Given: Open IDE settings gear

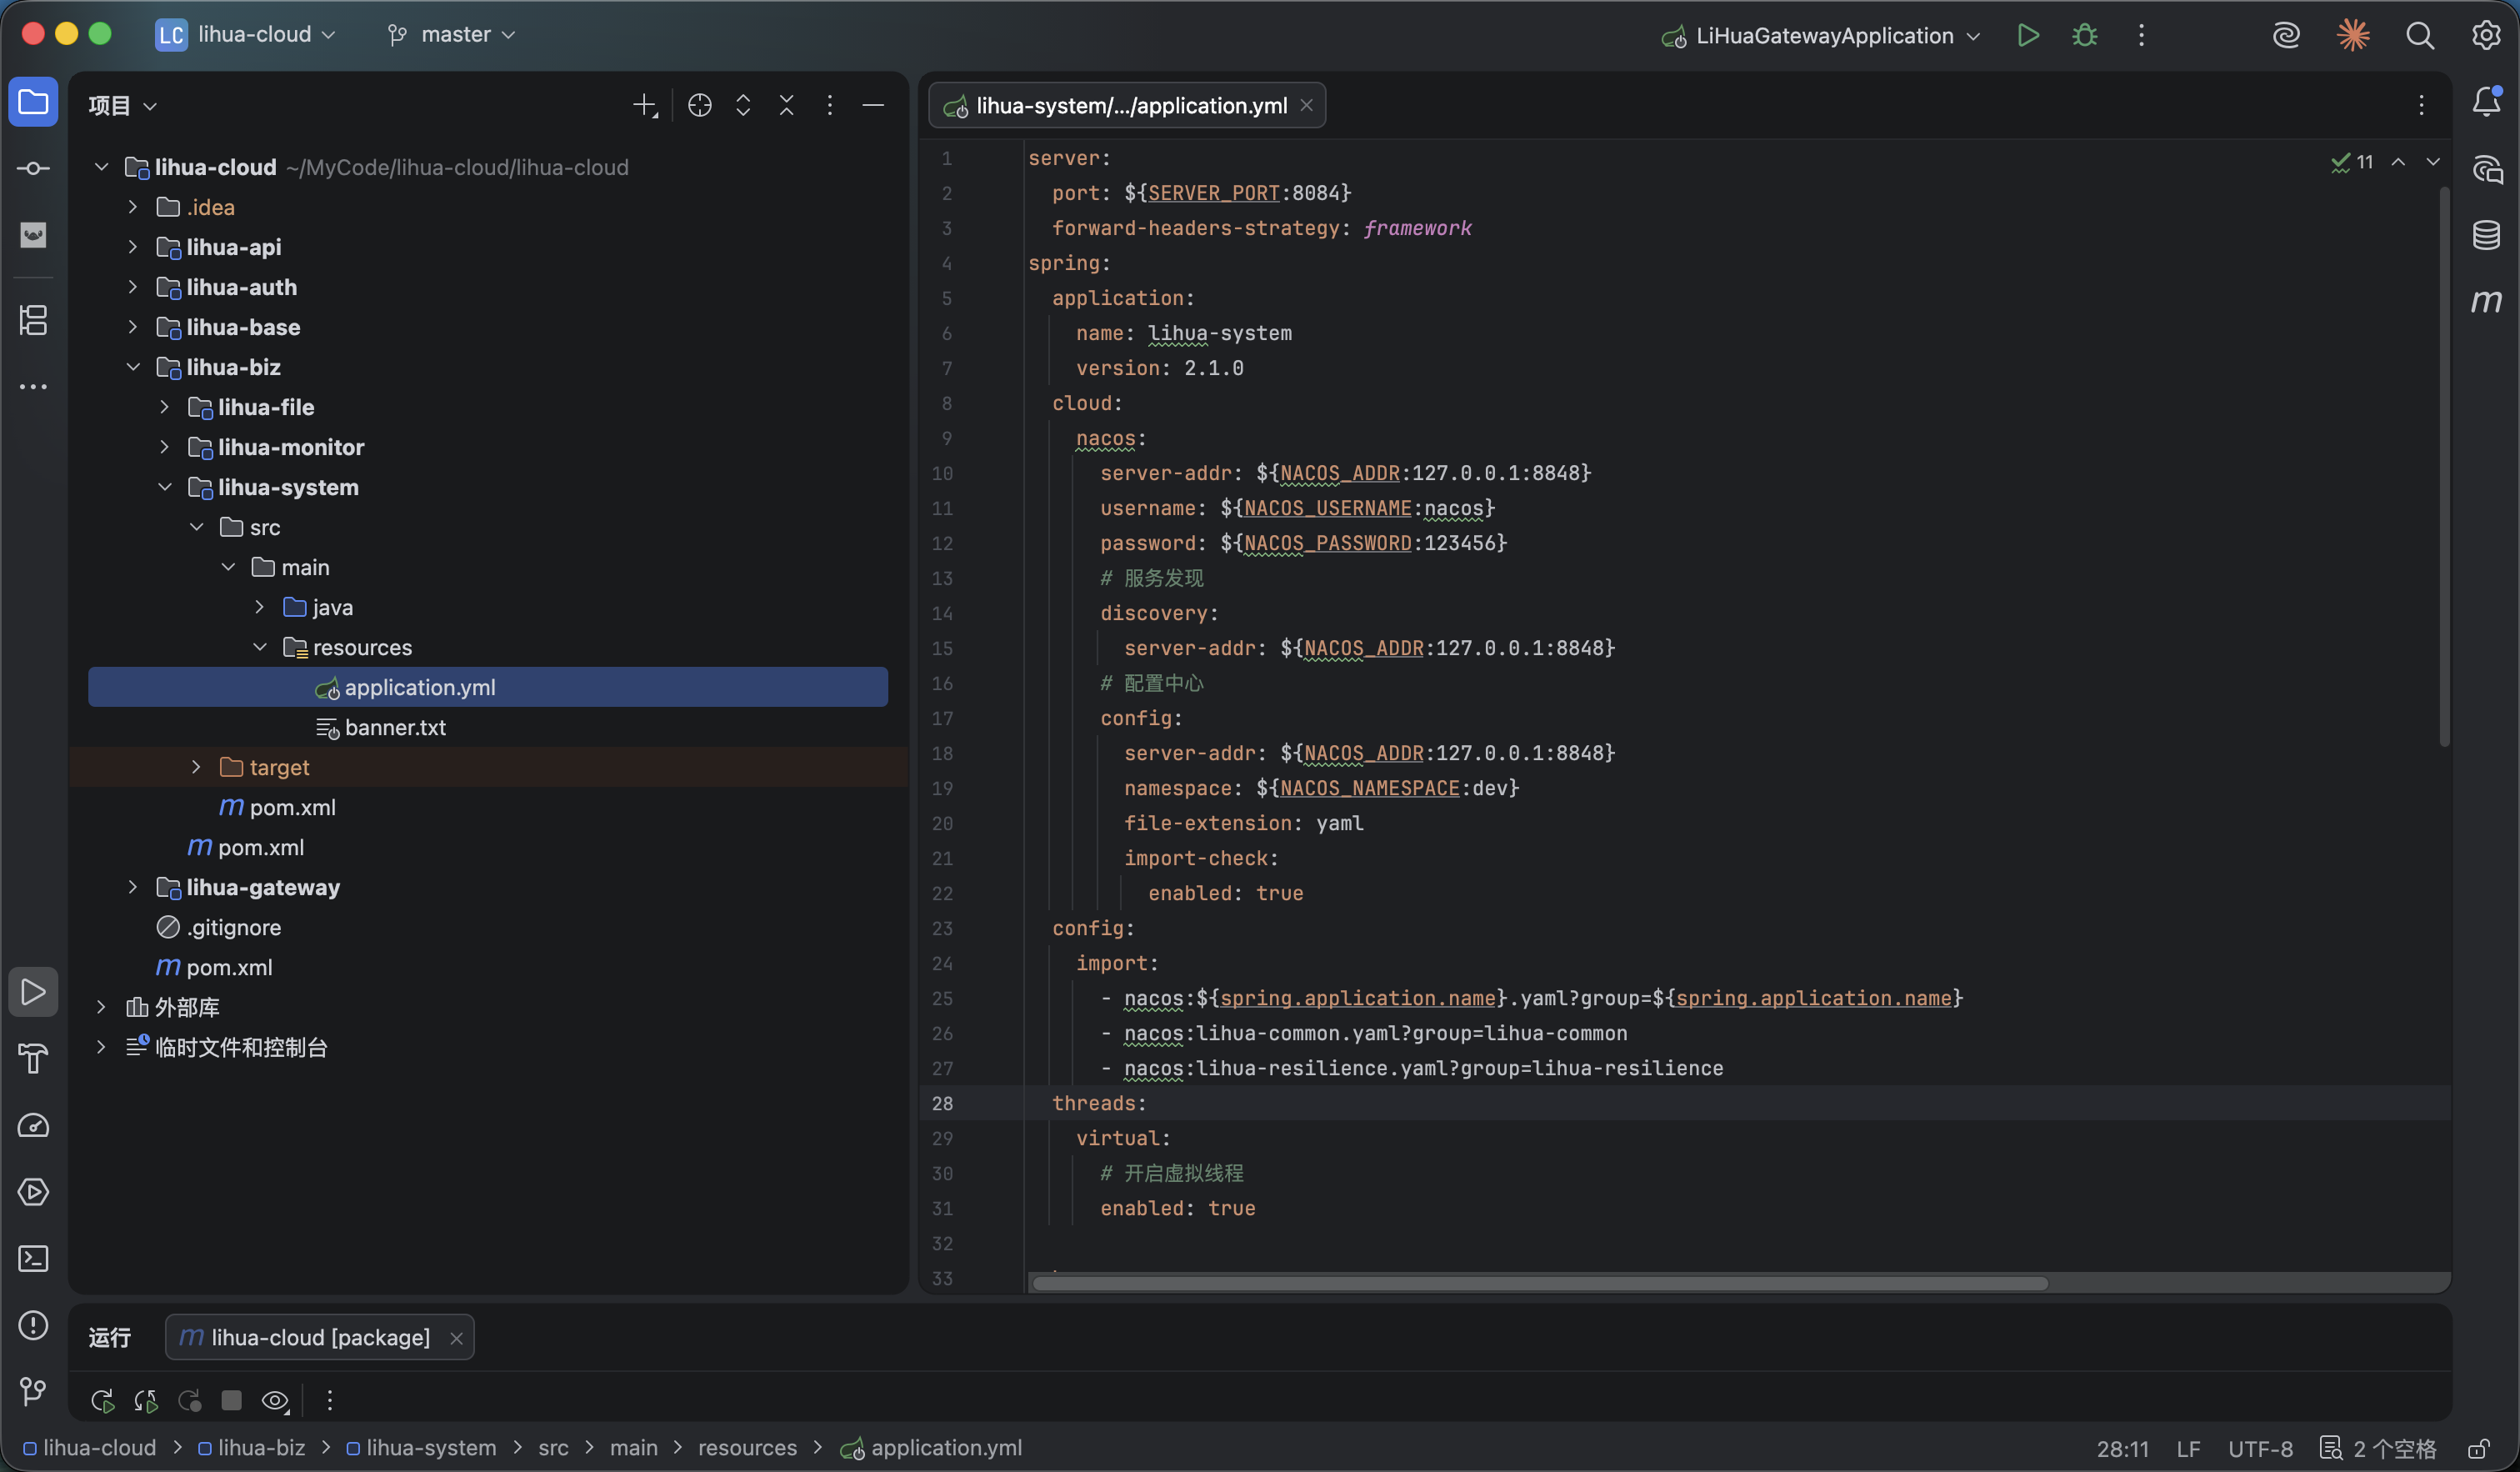Looking at the screenshot, I should point(2487,35).
